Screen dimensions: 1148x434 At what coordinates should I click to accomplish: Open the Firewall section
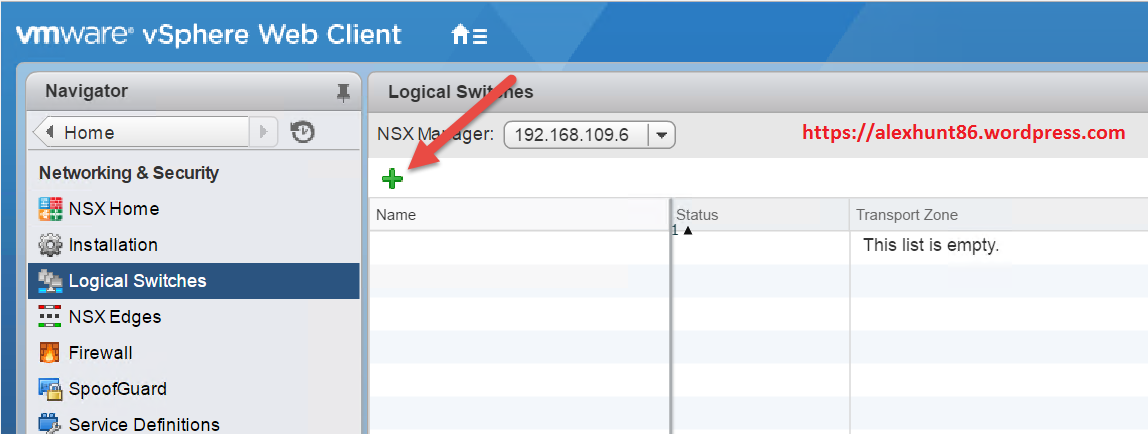click(x=100, y=353)
